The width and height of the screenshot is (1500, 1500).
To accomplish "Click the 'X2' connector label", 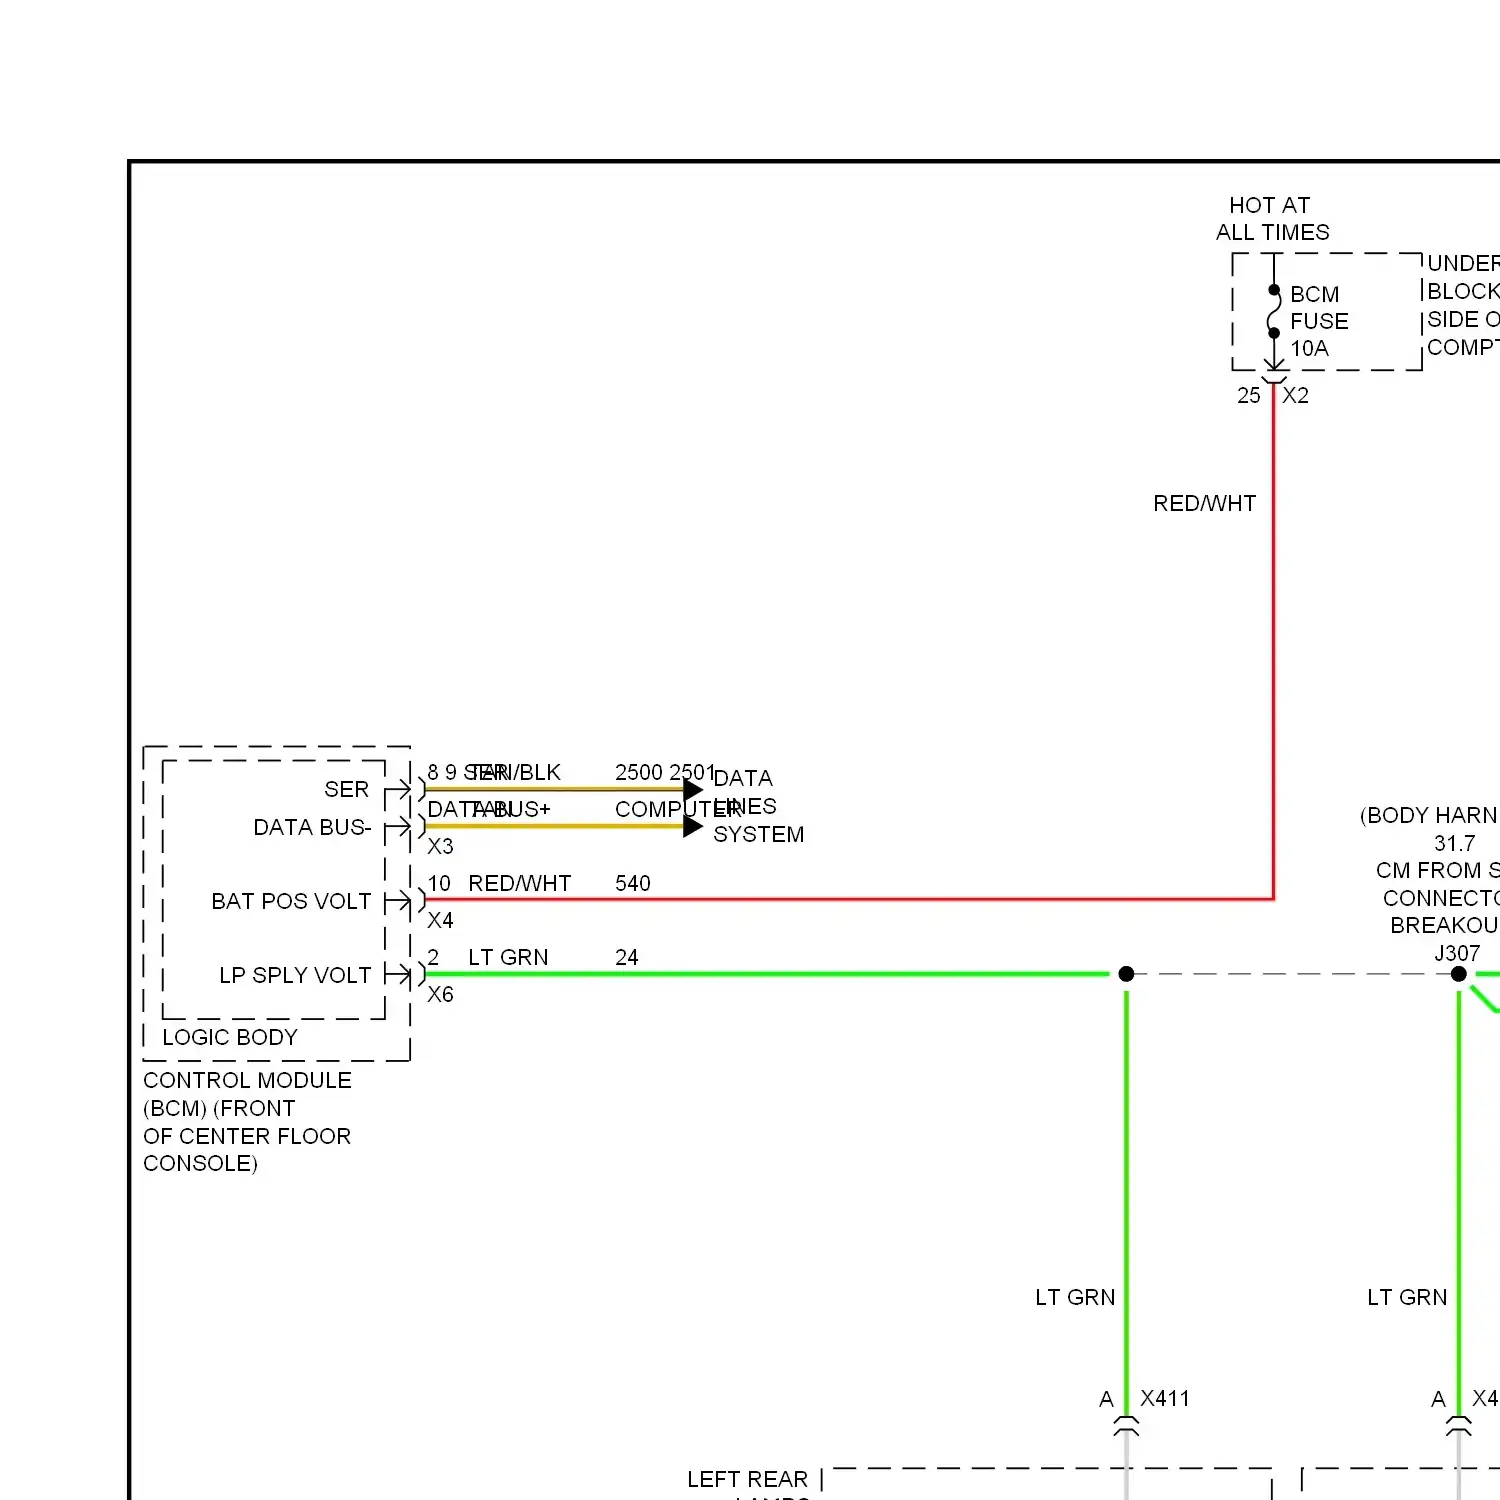I will 1295,395.
